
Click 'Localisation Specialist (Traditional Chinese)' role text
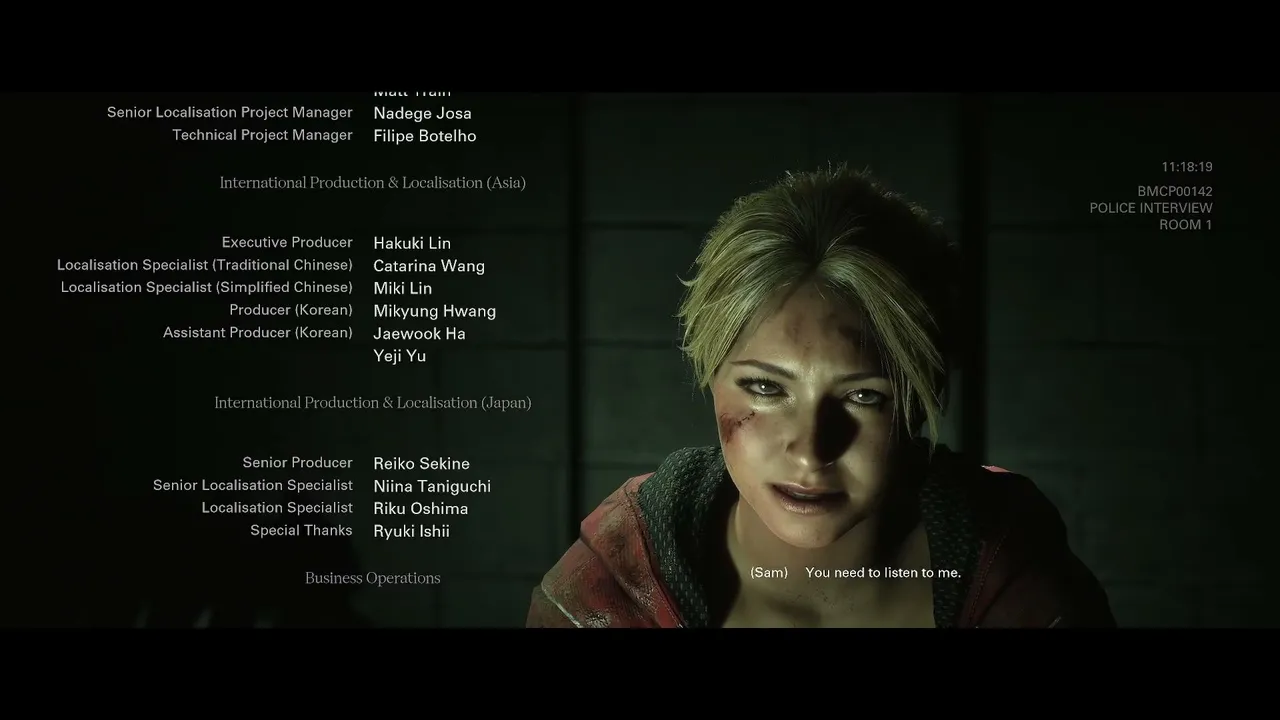[x=205, y=265]
